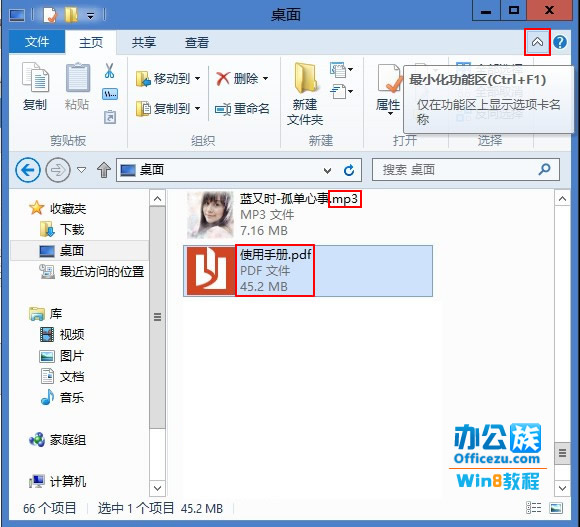
Task: Click the Back navigation arrow
Action: (28, 170)
